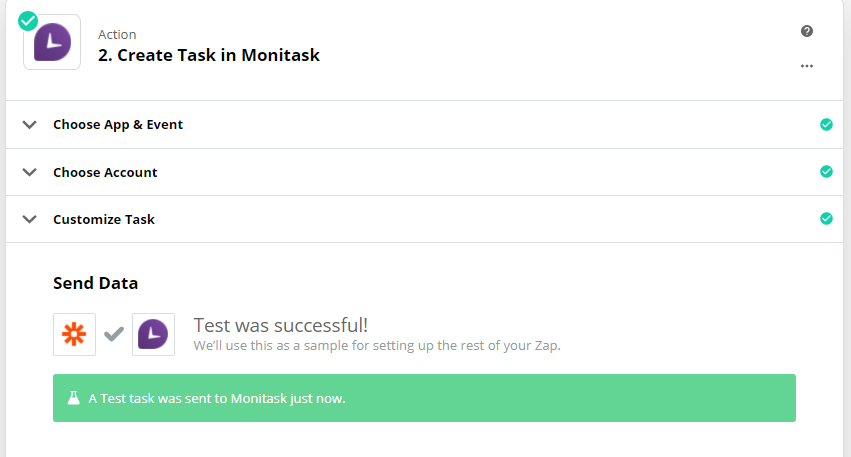Click the Zapier orange asterisk icon
Screen dimensions: 851x457
(75, 334)
